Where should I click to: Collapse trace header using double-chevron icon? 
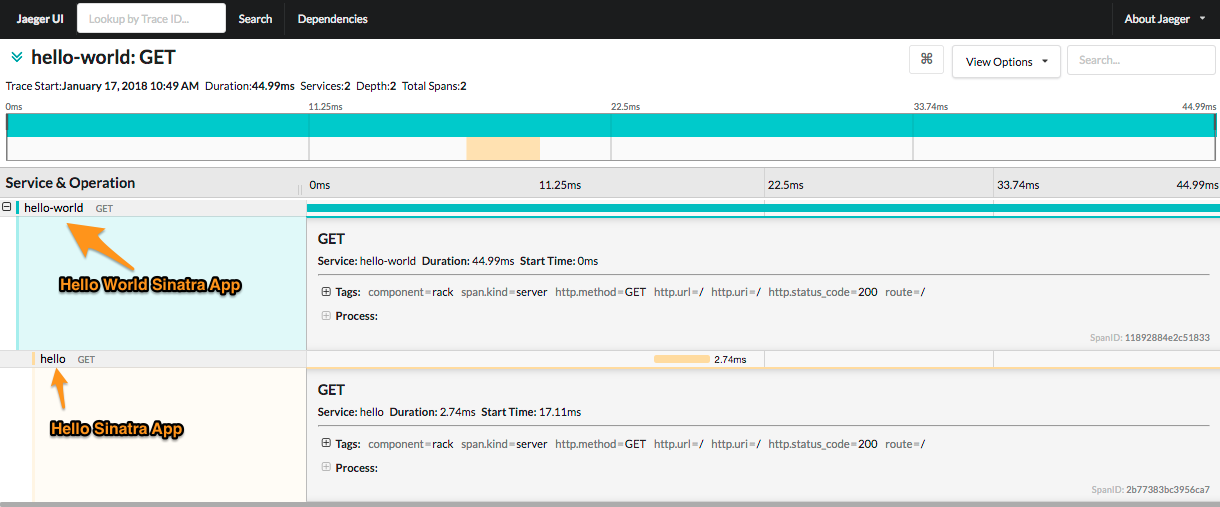(x=16, y=58)
